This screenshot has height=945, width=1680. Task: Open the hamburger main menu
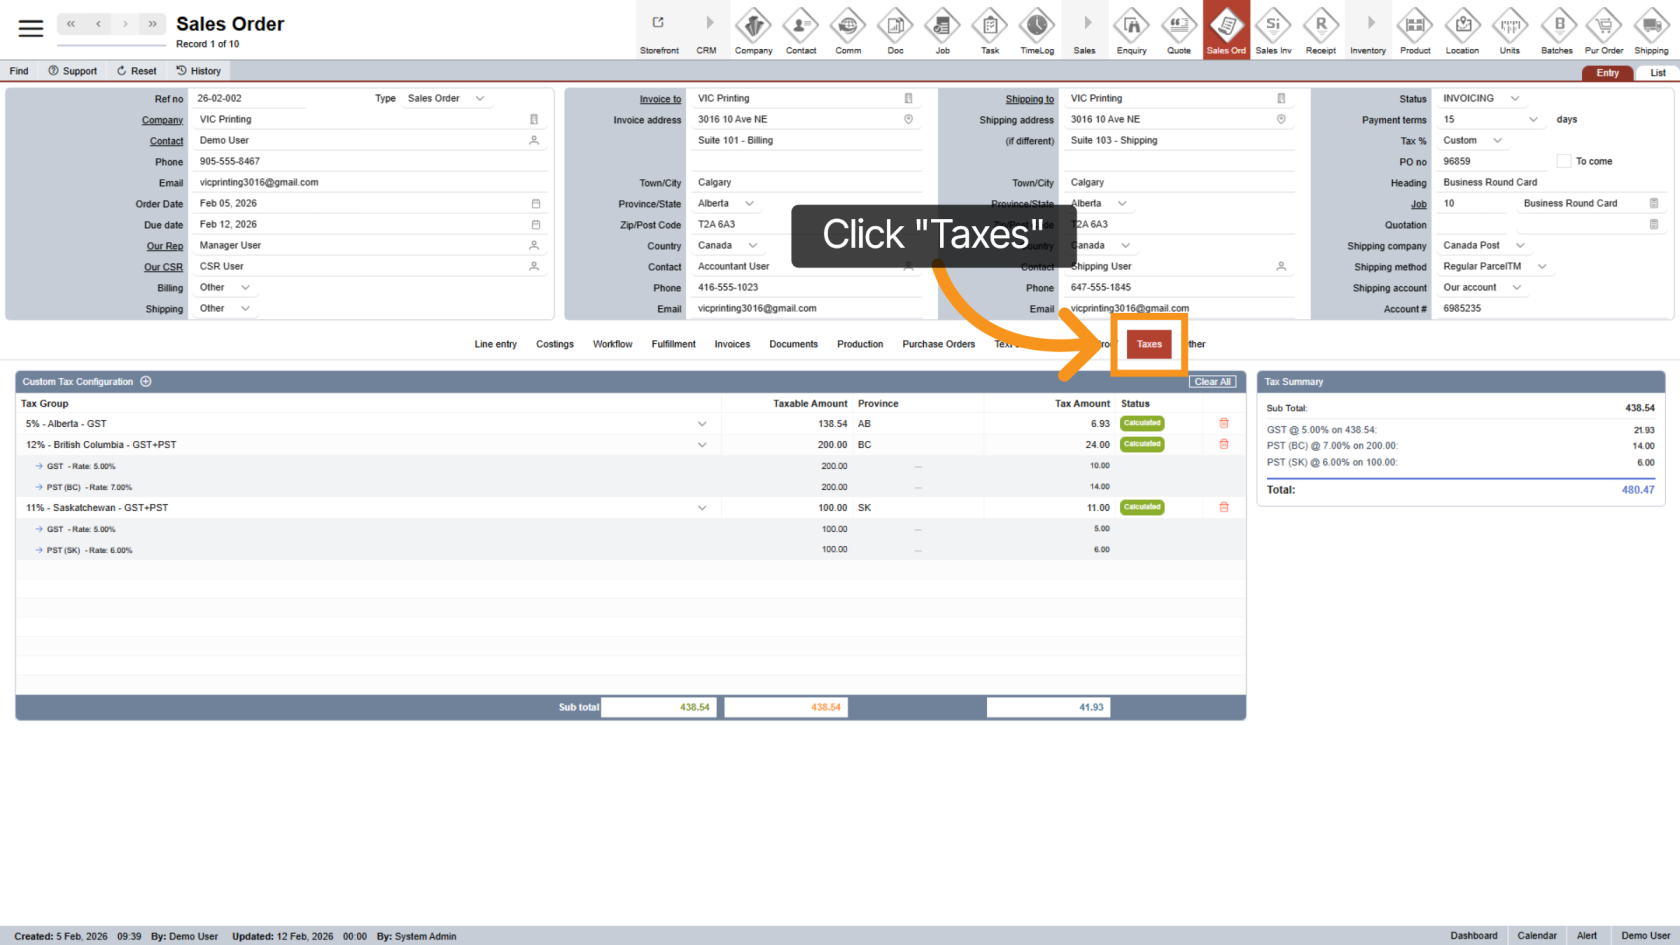pos(31,28)
